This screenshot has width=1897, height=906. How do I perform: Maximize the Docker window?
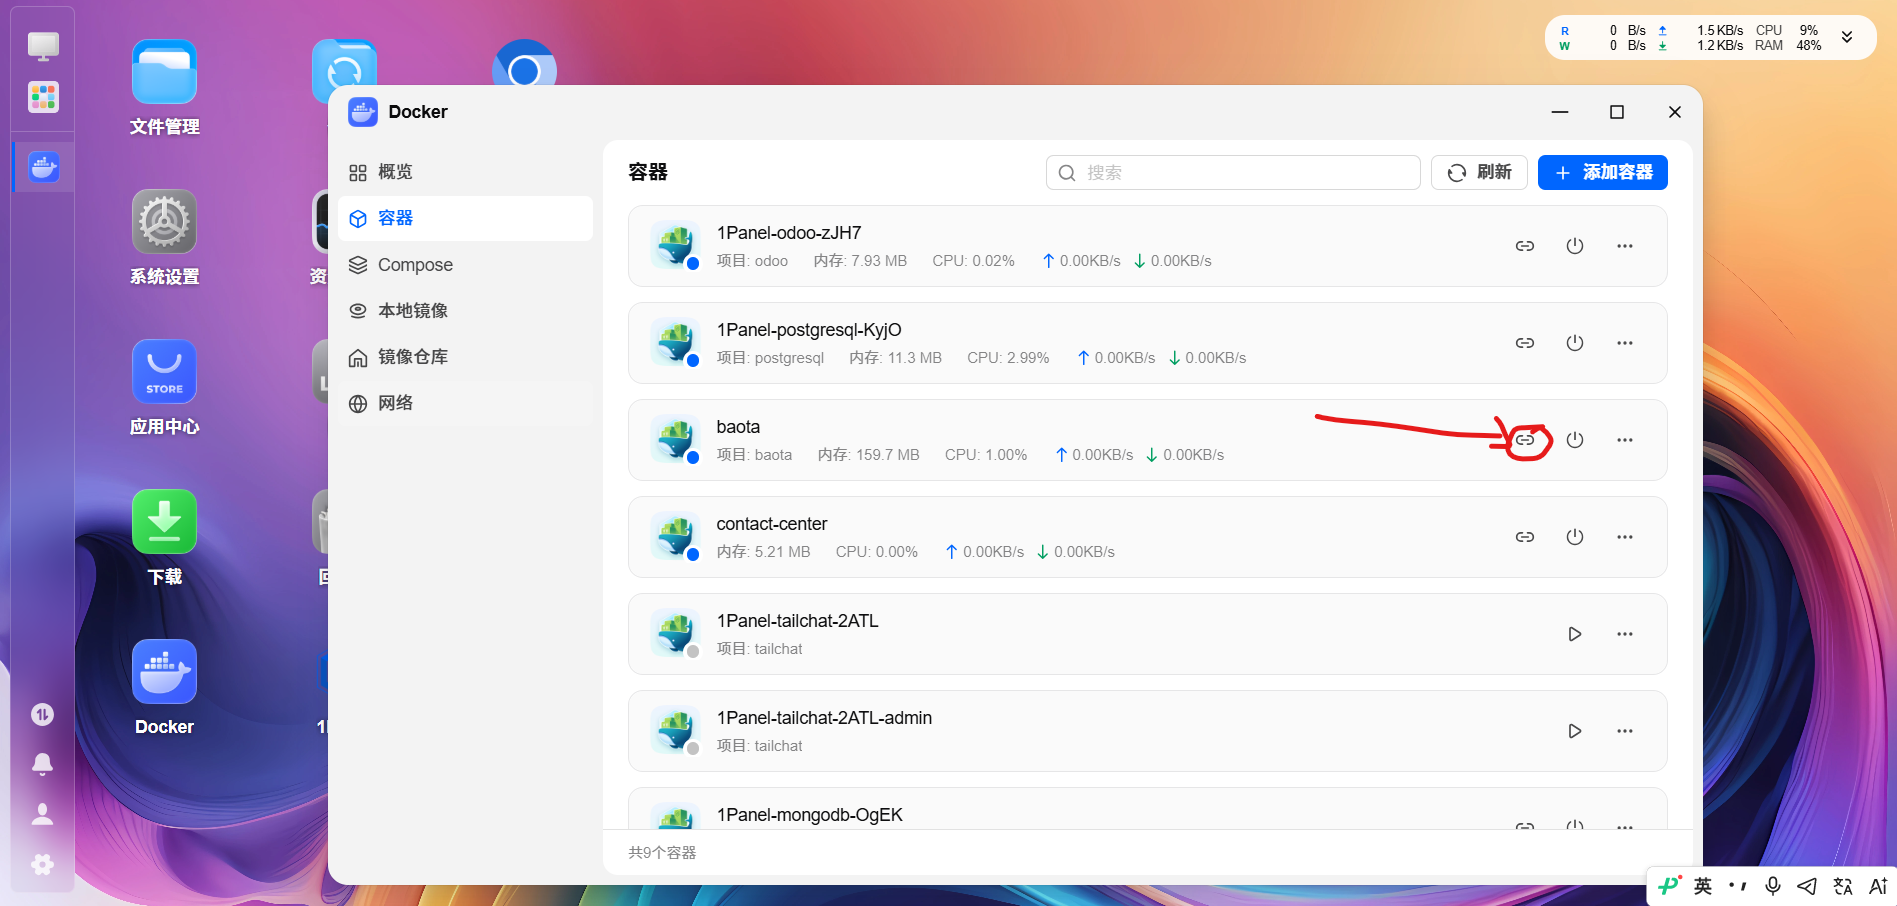(x=1616, y=112)
